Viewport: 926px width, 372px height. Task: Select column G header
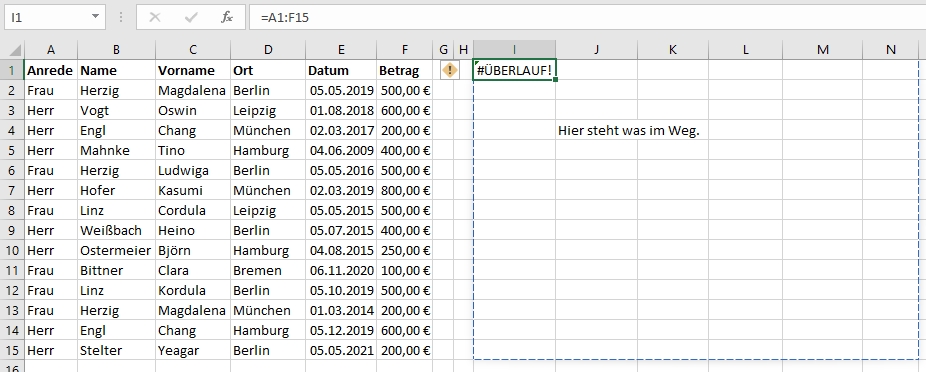[443, 50]
